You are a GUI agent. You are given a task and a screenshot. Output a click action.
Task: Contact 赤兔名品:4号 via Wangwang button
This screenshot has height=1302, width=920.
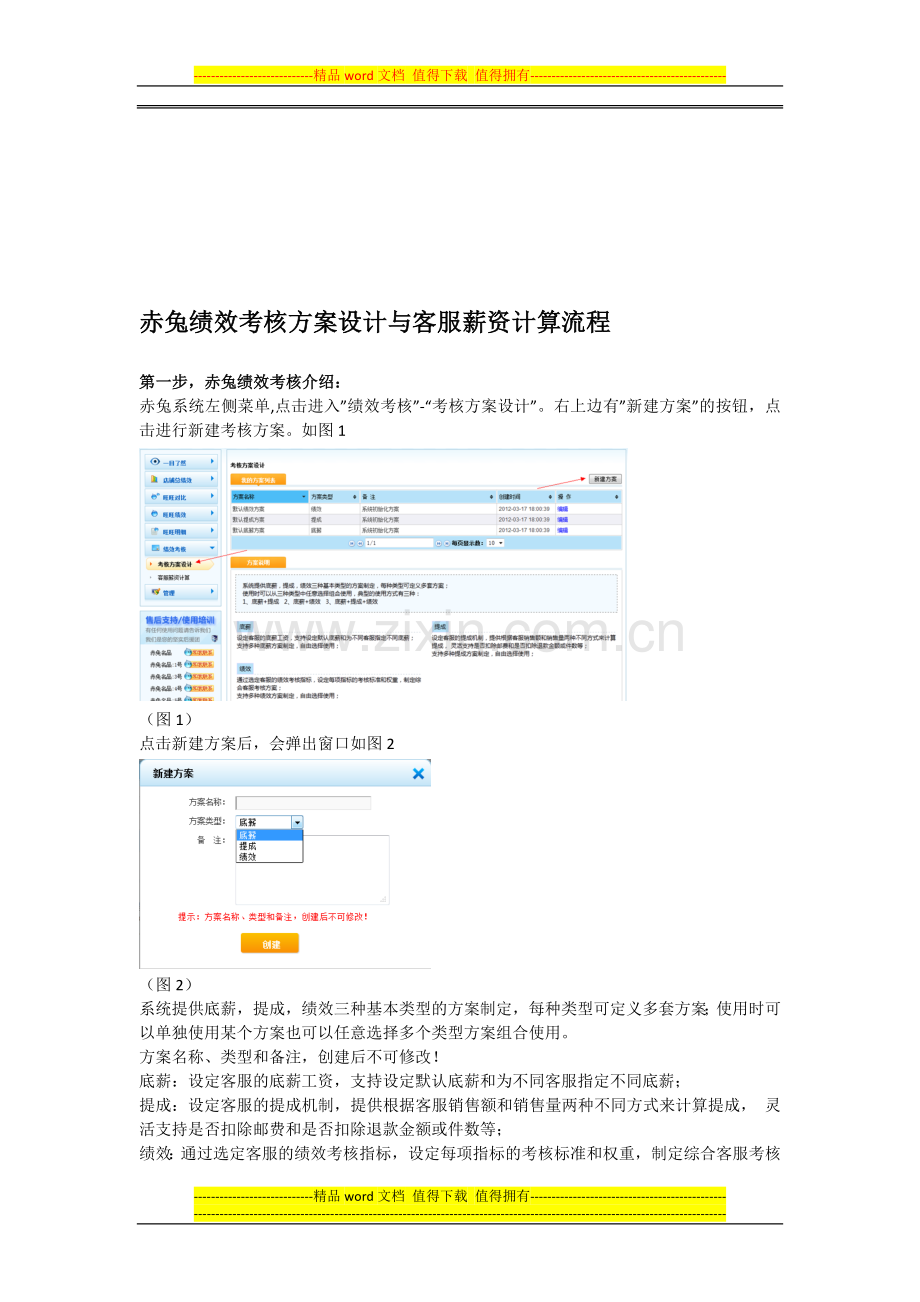coord(198,688)
